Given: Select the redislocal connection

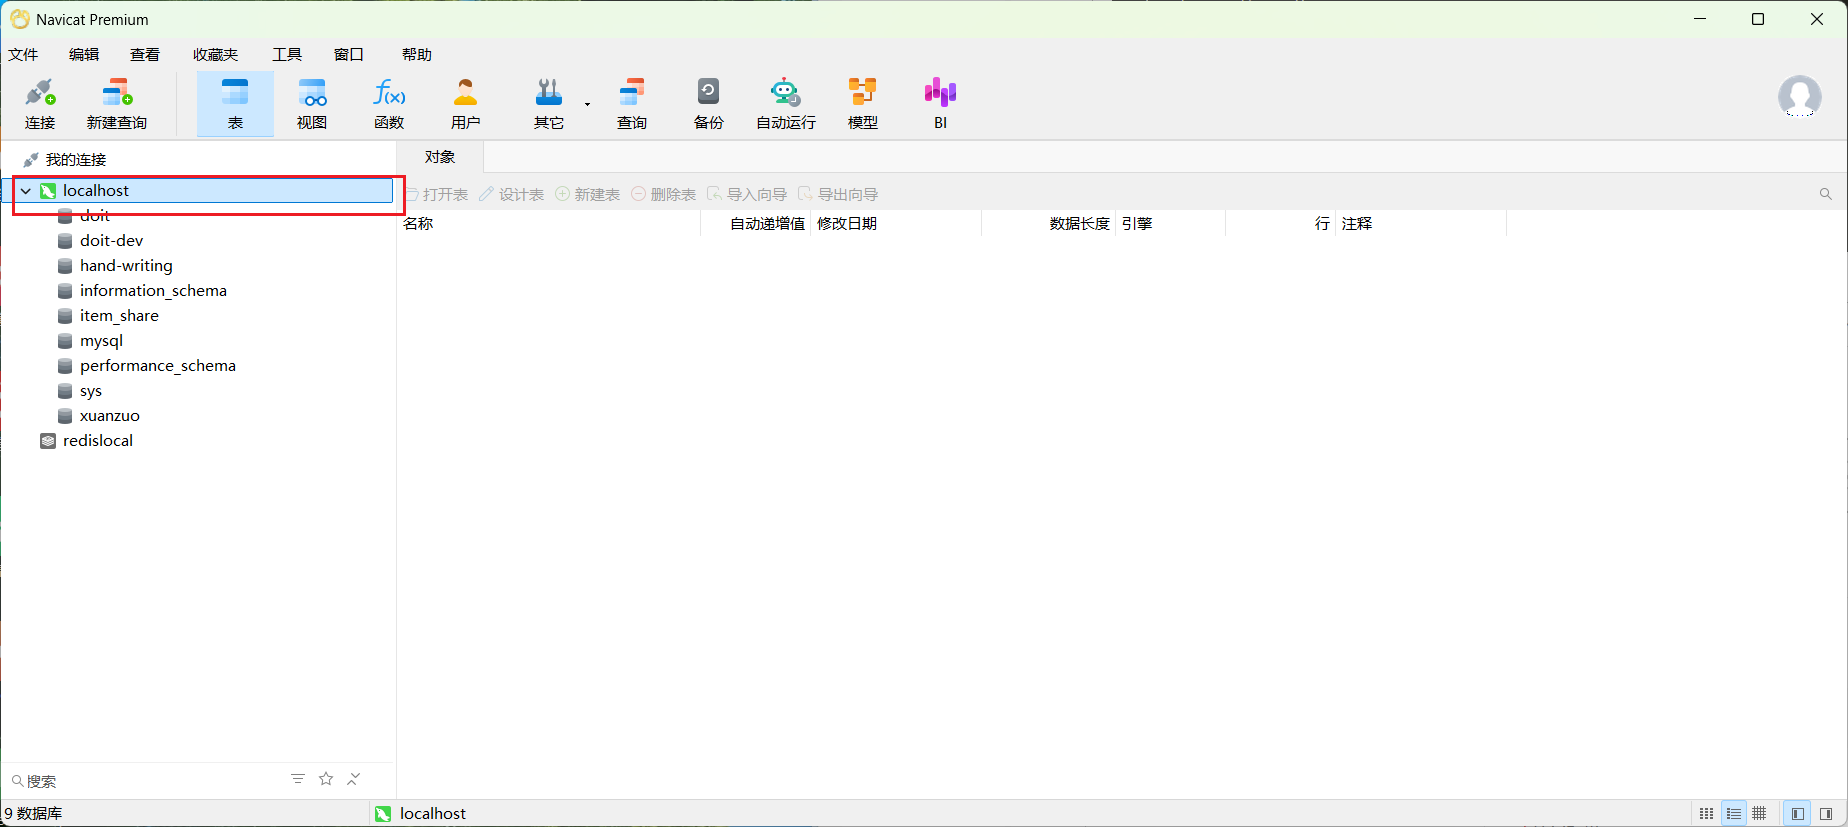Looking at the screenshot, I should (x=97, y=441).
